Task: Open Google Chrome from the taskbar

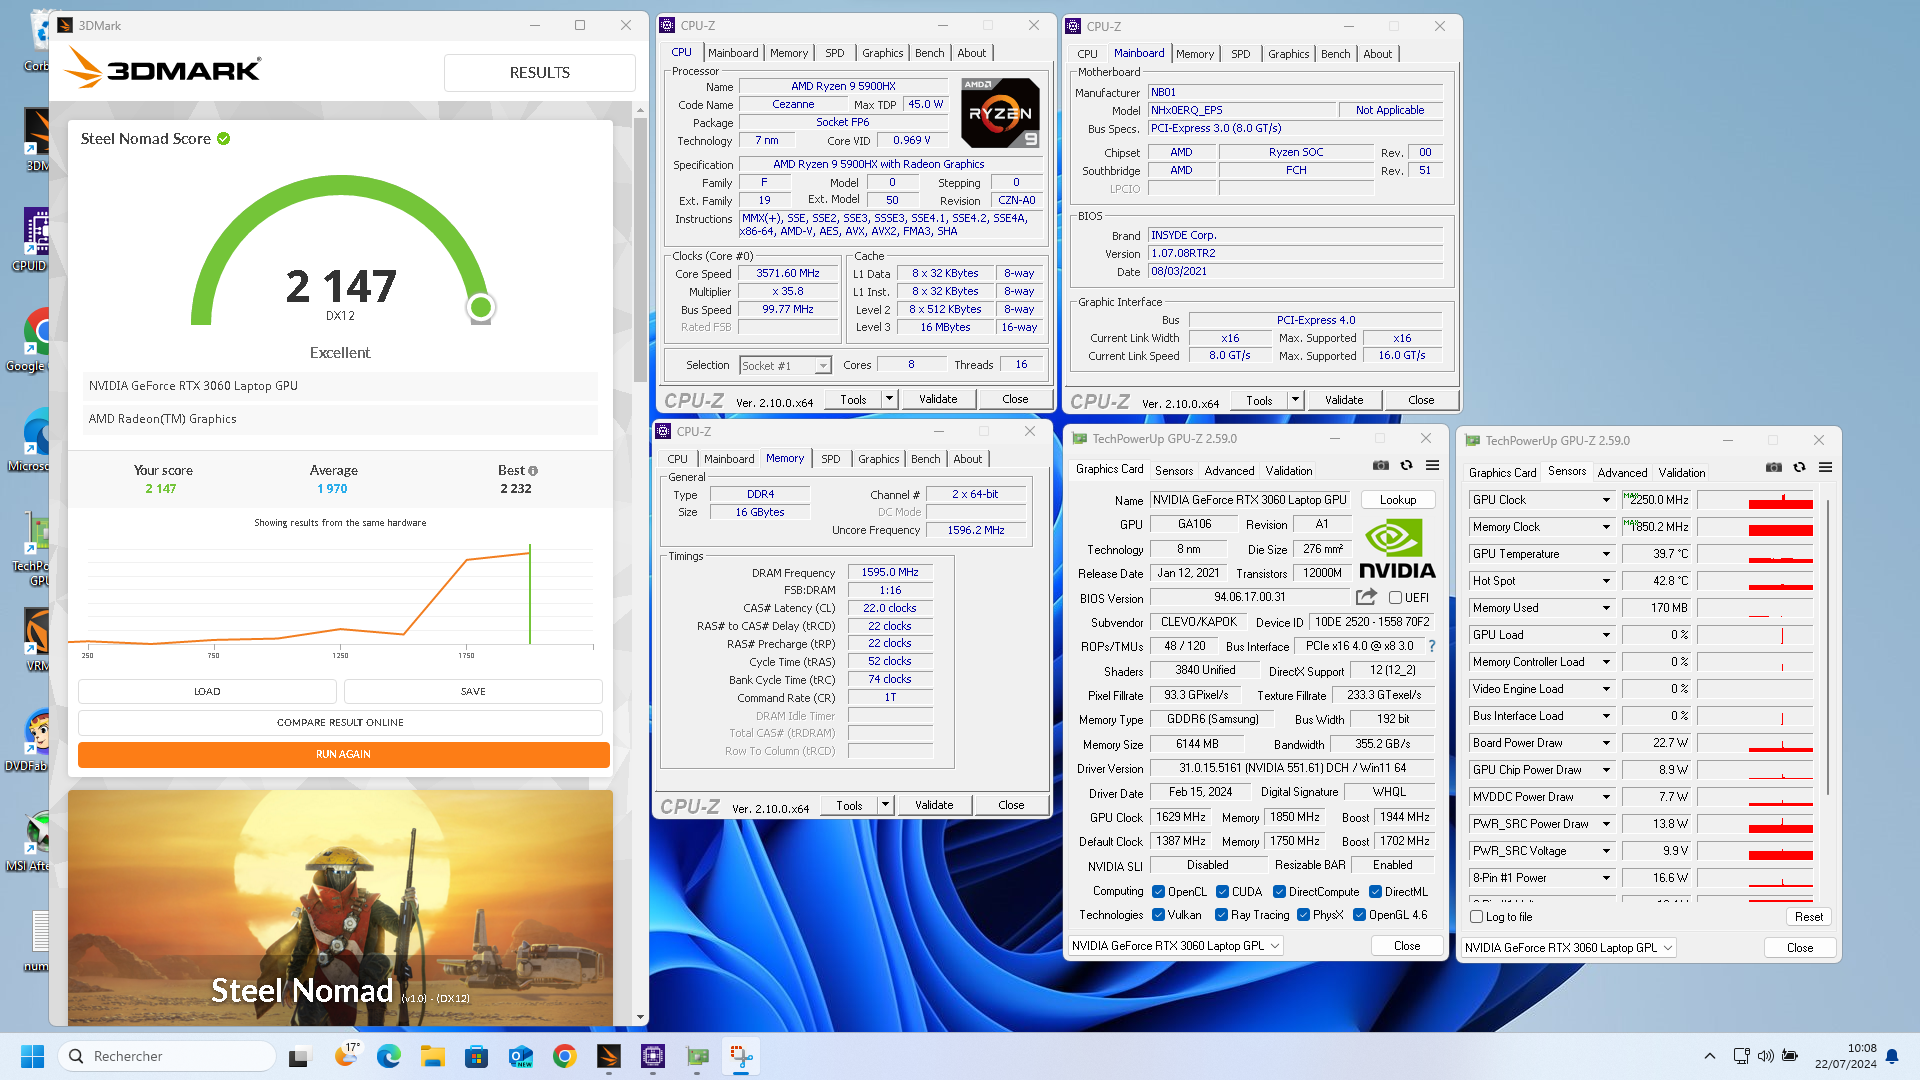Action: point(564,1056)
